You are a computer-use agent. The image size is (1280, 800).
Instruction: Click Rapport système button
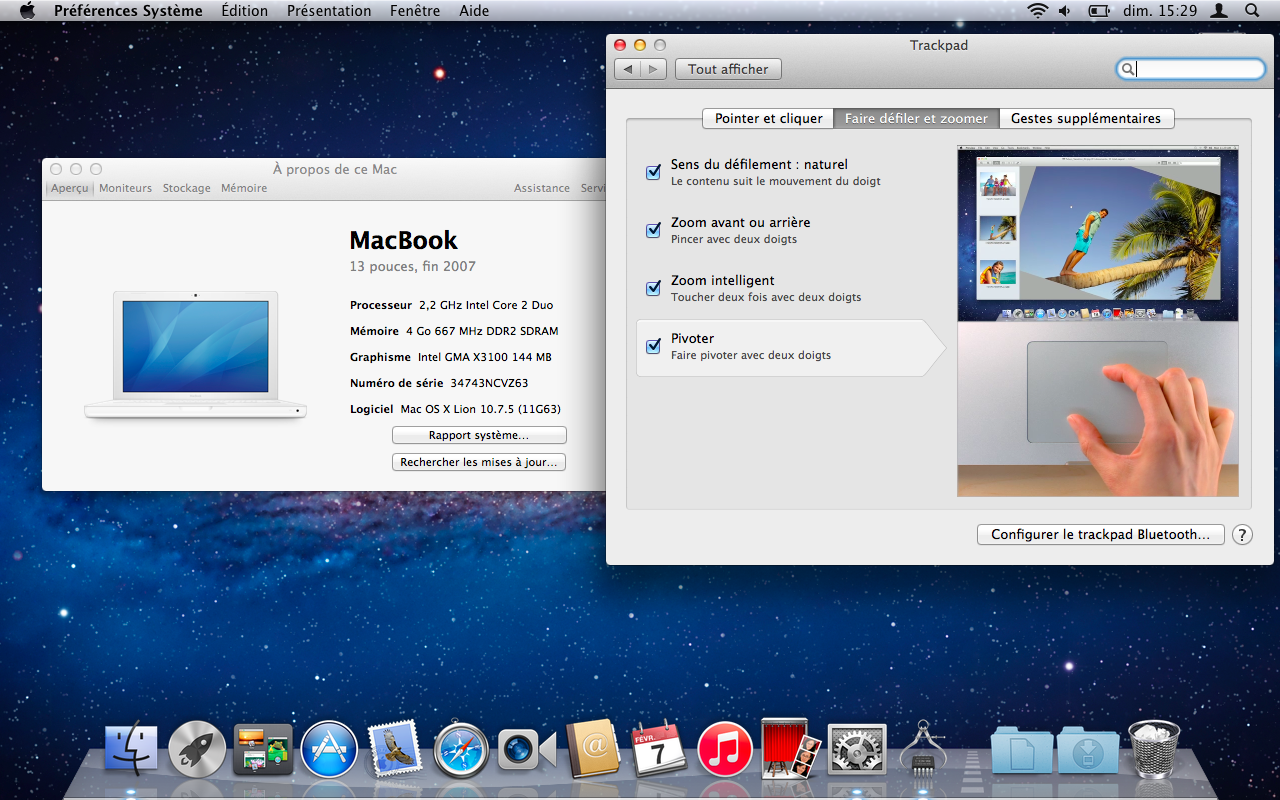(x=479, y=435)
